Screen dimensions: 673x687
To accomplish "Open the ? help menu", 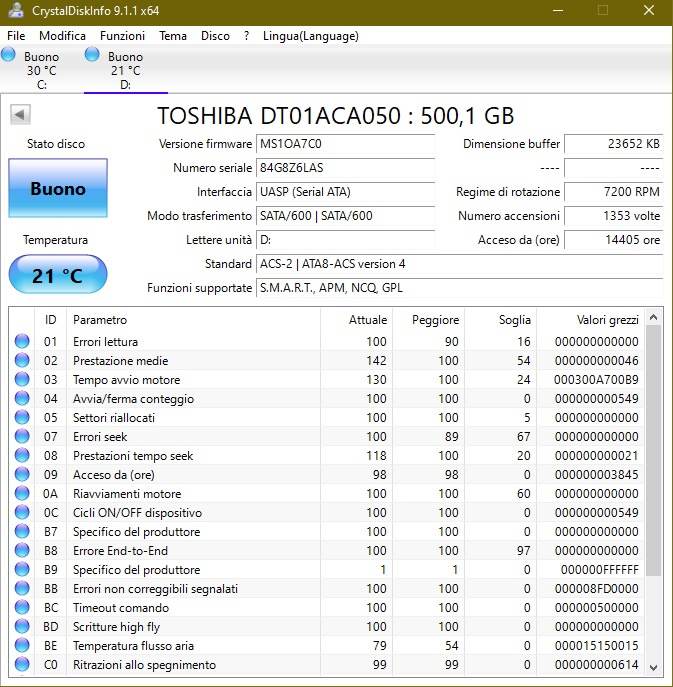I will tap(246, 35).
